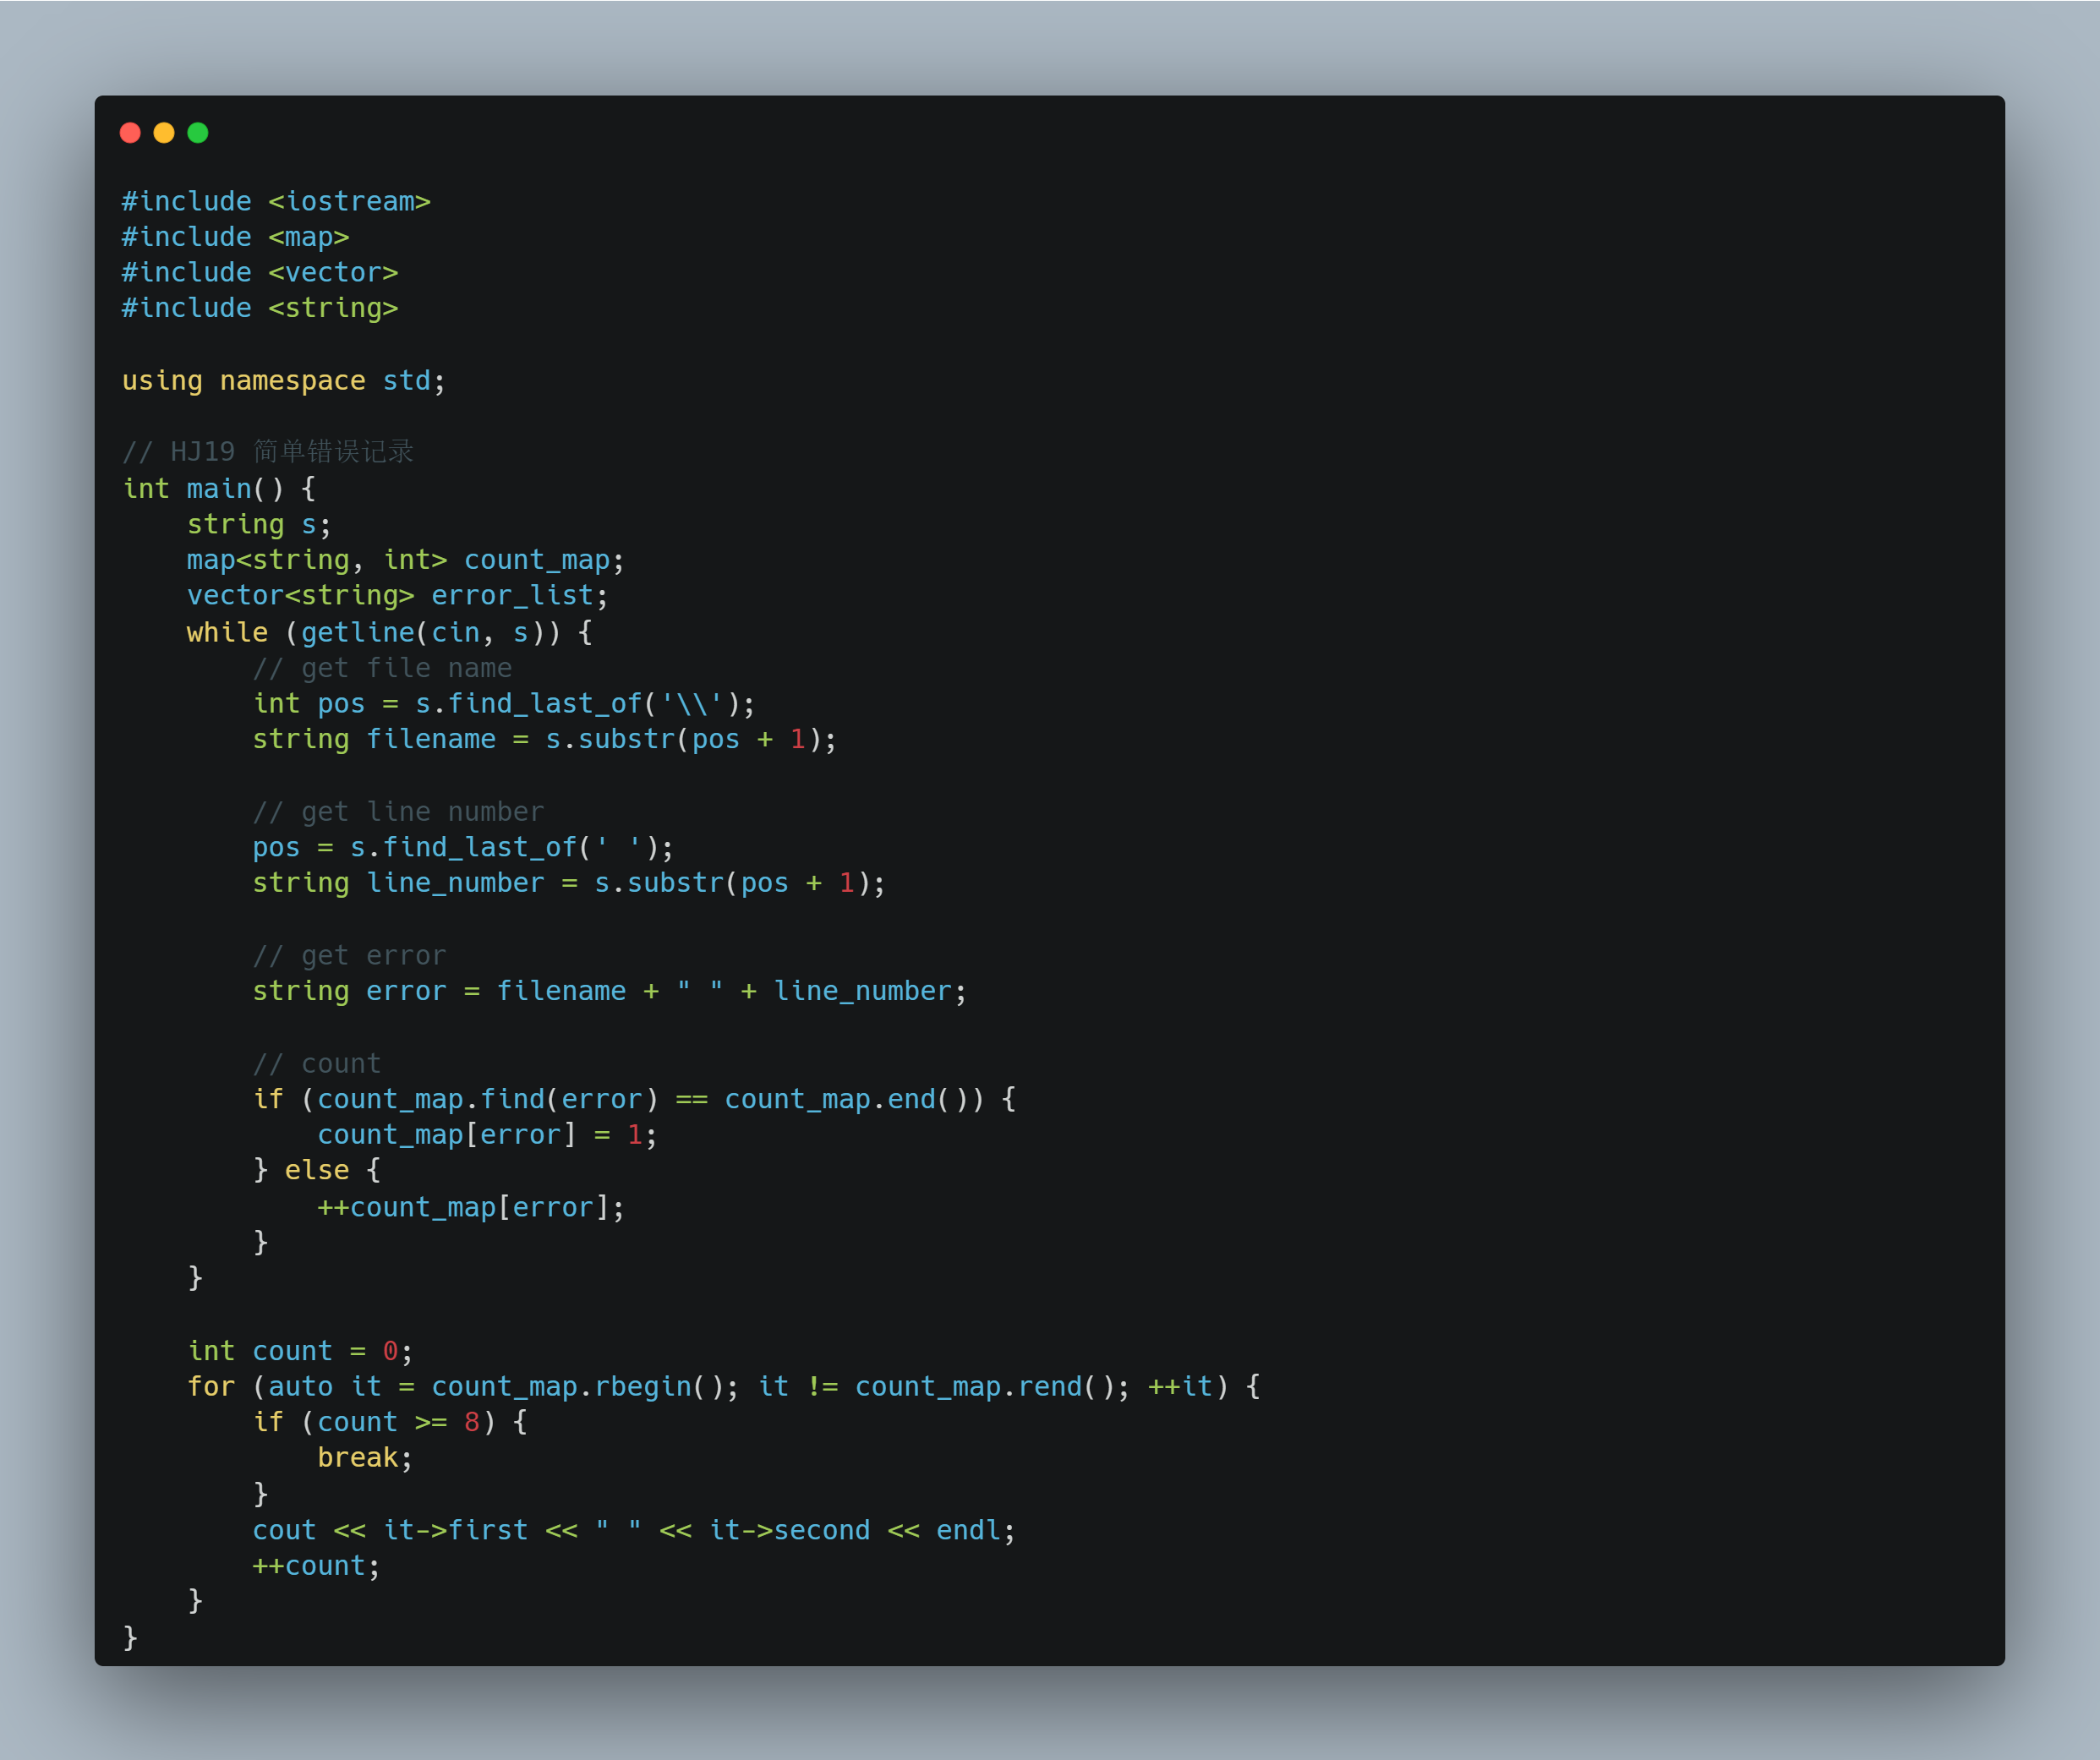Click the '#include <iostream>' line
The height and width of the screenshot is (1760, 2100).
click(x=276, y=201)
